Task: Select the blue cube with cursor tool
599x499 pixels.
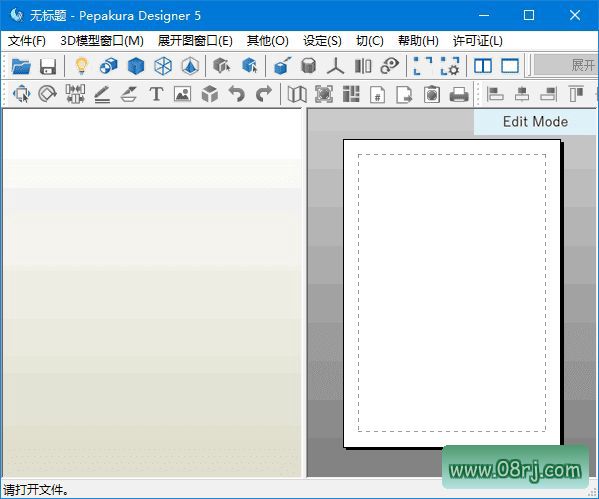Action: (x=250, y=66)
